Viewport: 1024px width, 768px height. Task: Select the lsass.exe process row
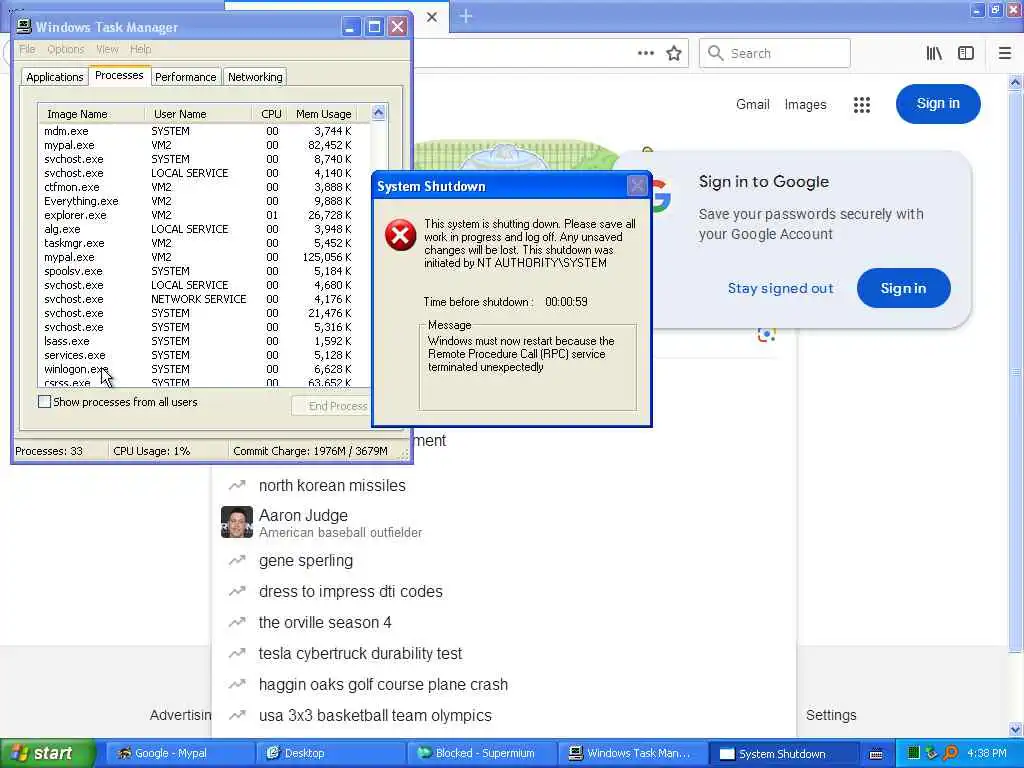(204, 341)
